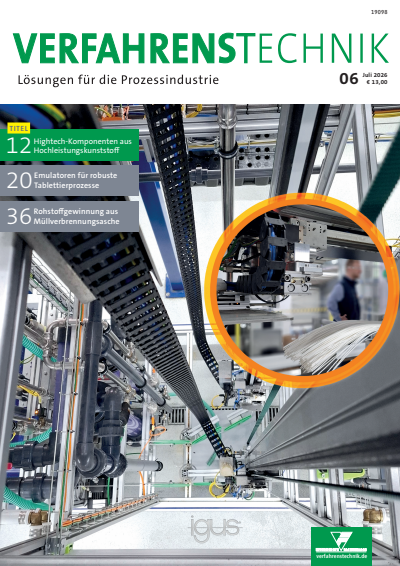Click the igus logo at the bottom
This screenshot has height=566, width=400.
click(215, 530)
